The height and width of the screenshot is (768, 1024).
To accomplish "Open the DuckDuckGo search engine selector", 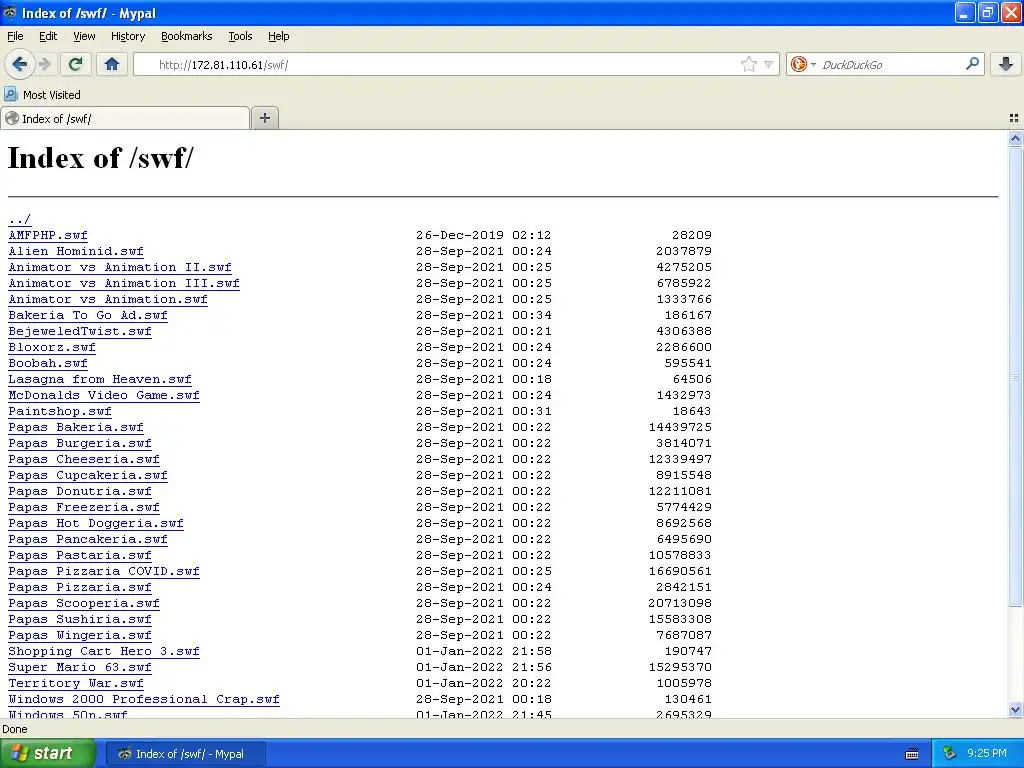I will tap(802, 64).
